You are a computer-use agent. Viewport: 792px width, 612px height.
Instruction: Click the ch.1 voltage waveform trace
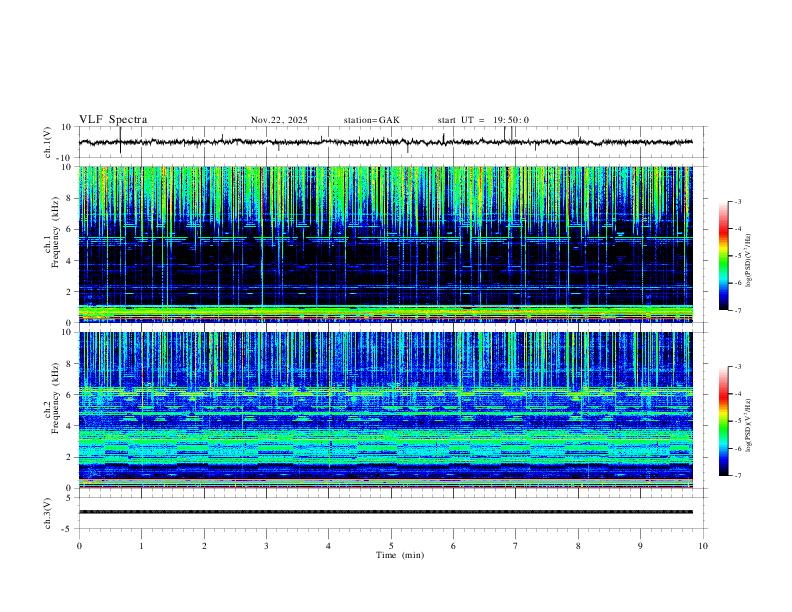pyautogui.click(x=386, y=142)
